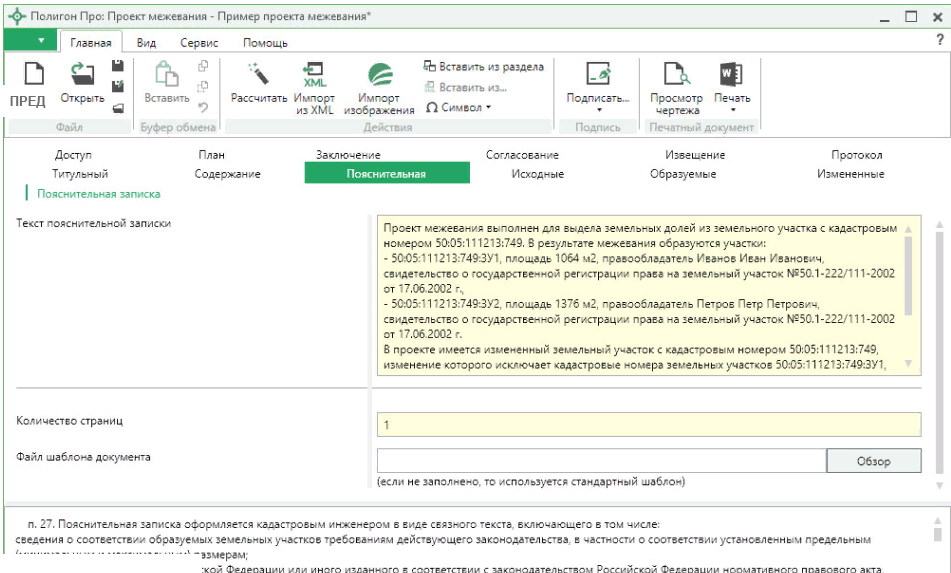Click the Количество страниц input field
This screenshot has height=573, width=951.
tap(648, 425)
